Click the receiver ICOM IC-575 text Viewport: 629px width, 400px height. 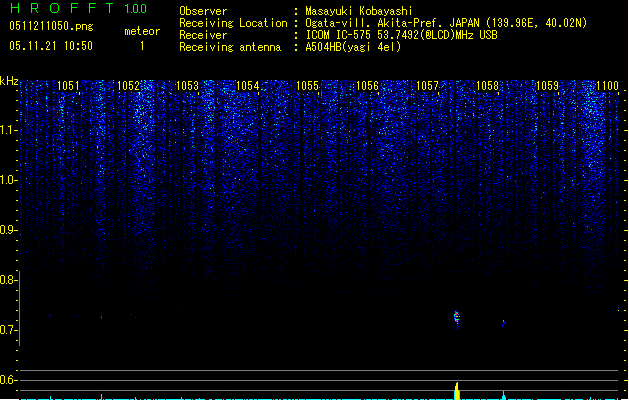401,35
